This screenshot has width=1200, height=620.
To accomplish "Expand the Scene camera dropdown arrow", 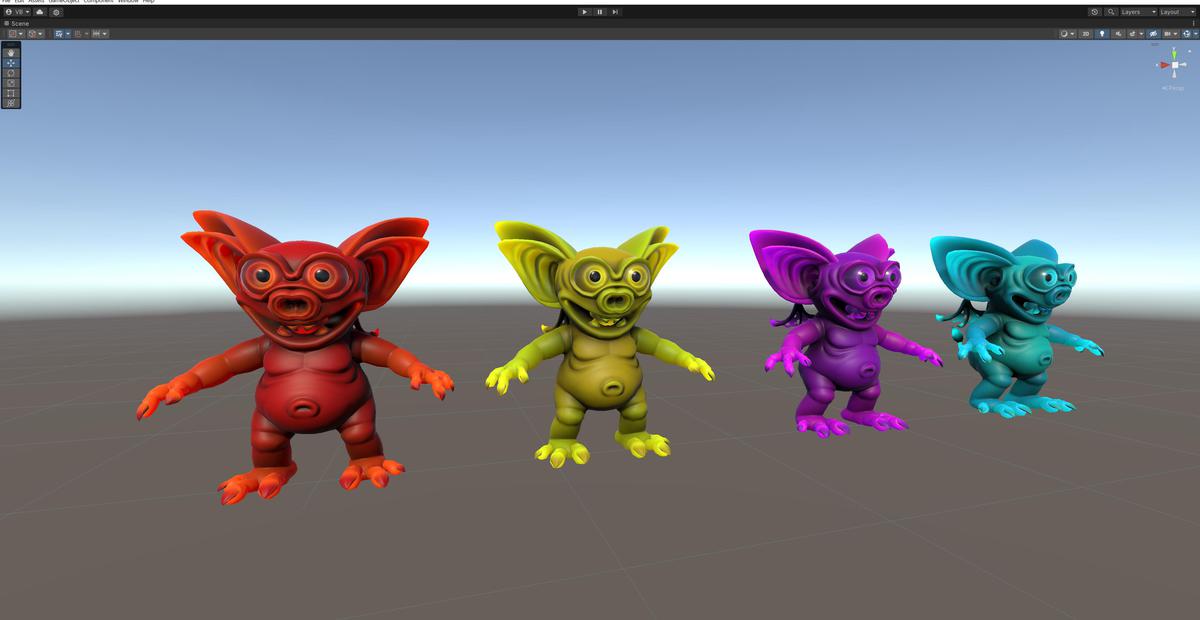I will pos(1175,34).
